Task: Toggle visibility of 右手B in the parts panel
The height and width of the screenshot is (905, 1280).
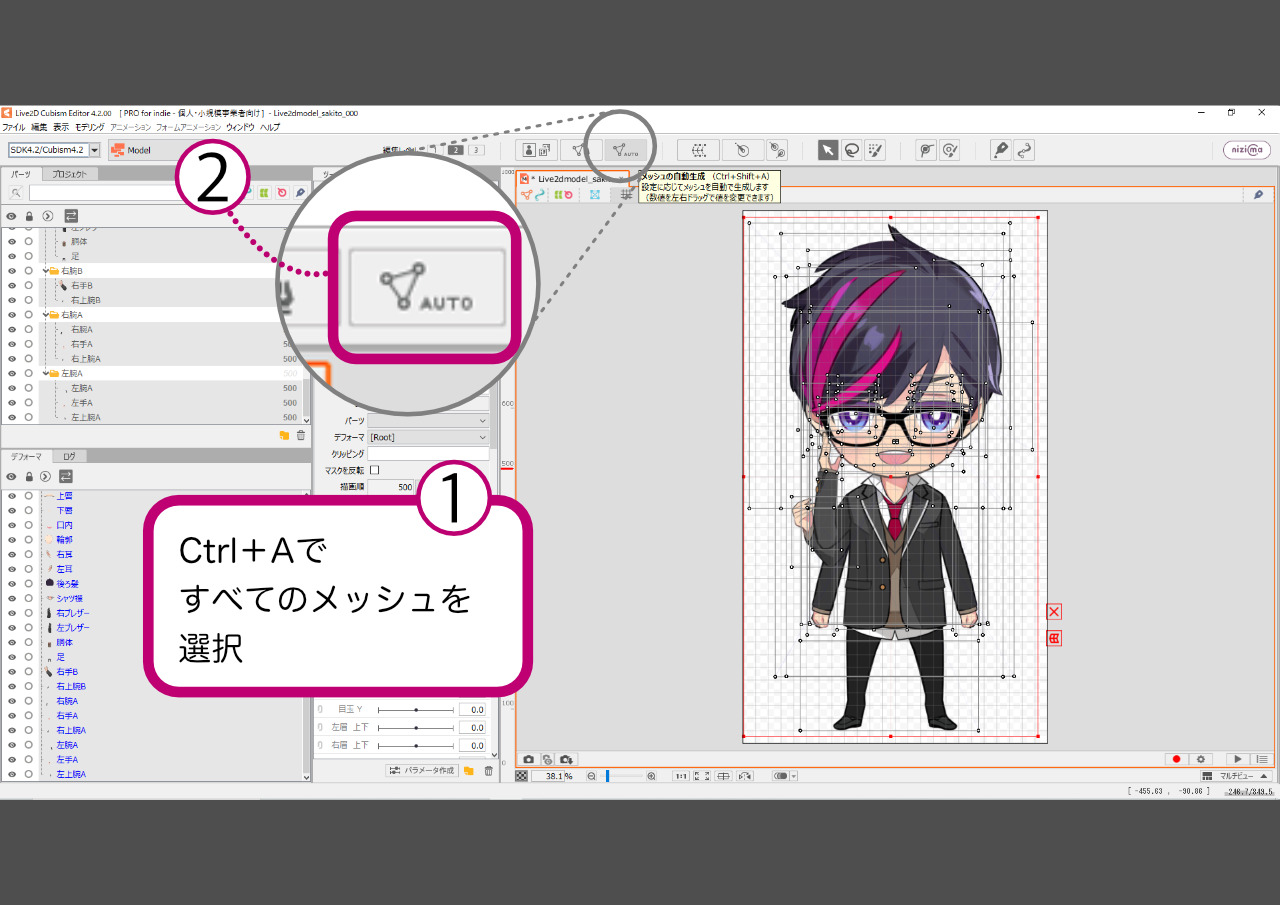Action: (12, 286)
